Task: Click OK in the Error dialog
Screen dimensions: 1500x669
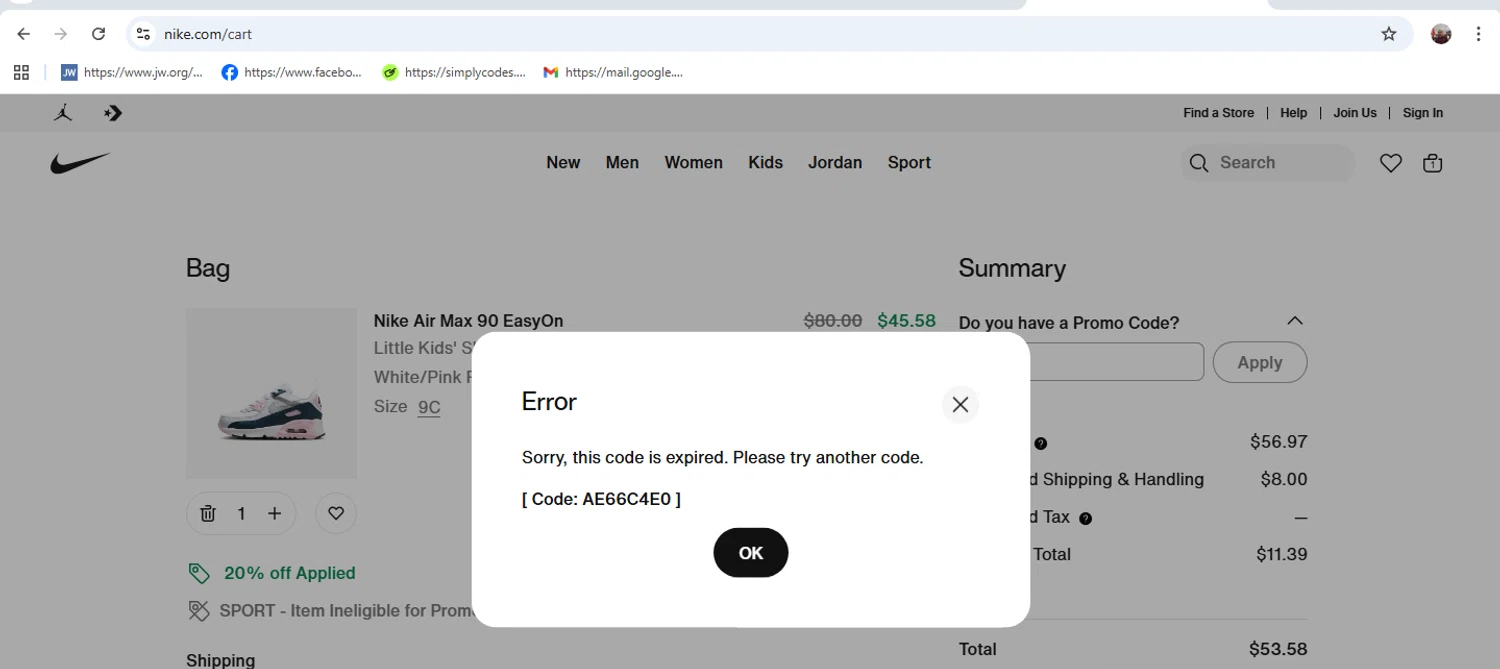Action: [750, 553]
